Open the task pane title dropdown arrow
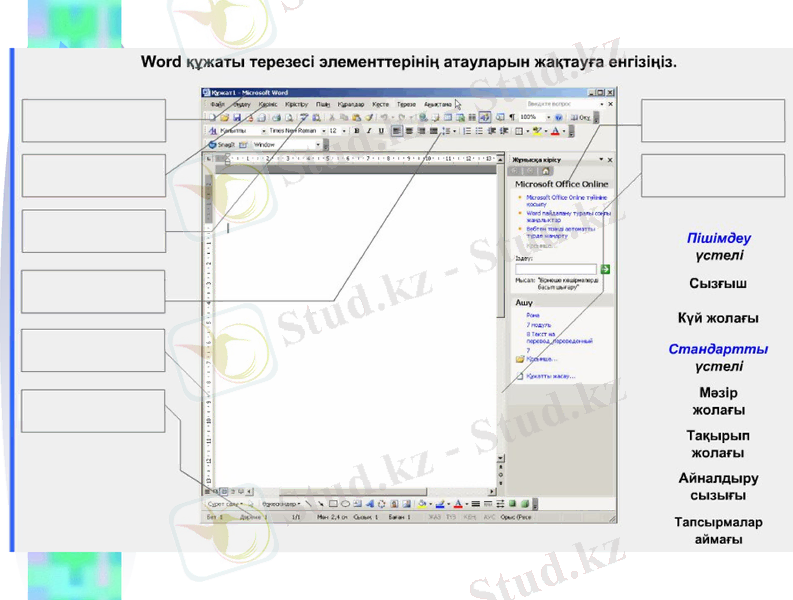The image size is (793, 600). [601, 159]
